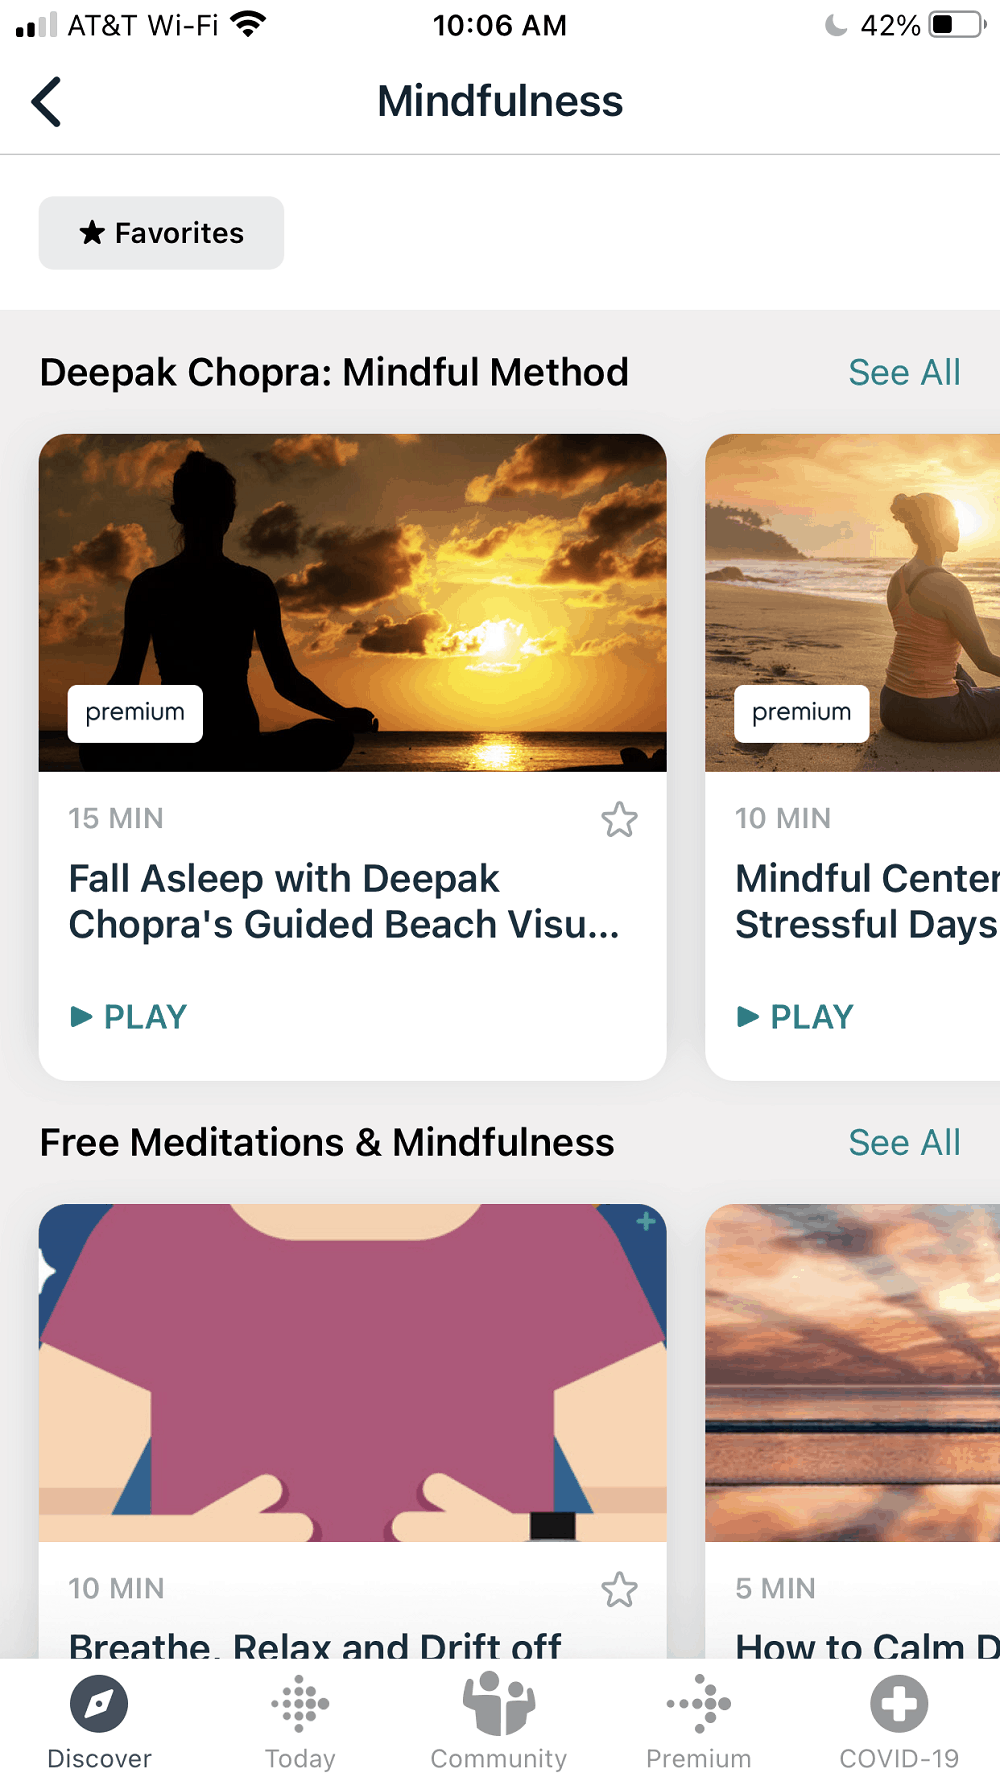Play the Mindful Center Stressful Days session
The height and width of the screenshot is (1777, 1000).
(x=795, y=1017)
